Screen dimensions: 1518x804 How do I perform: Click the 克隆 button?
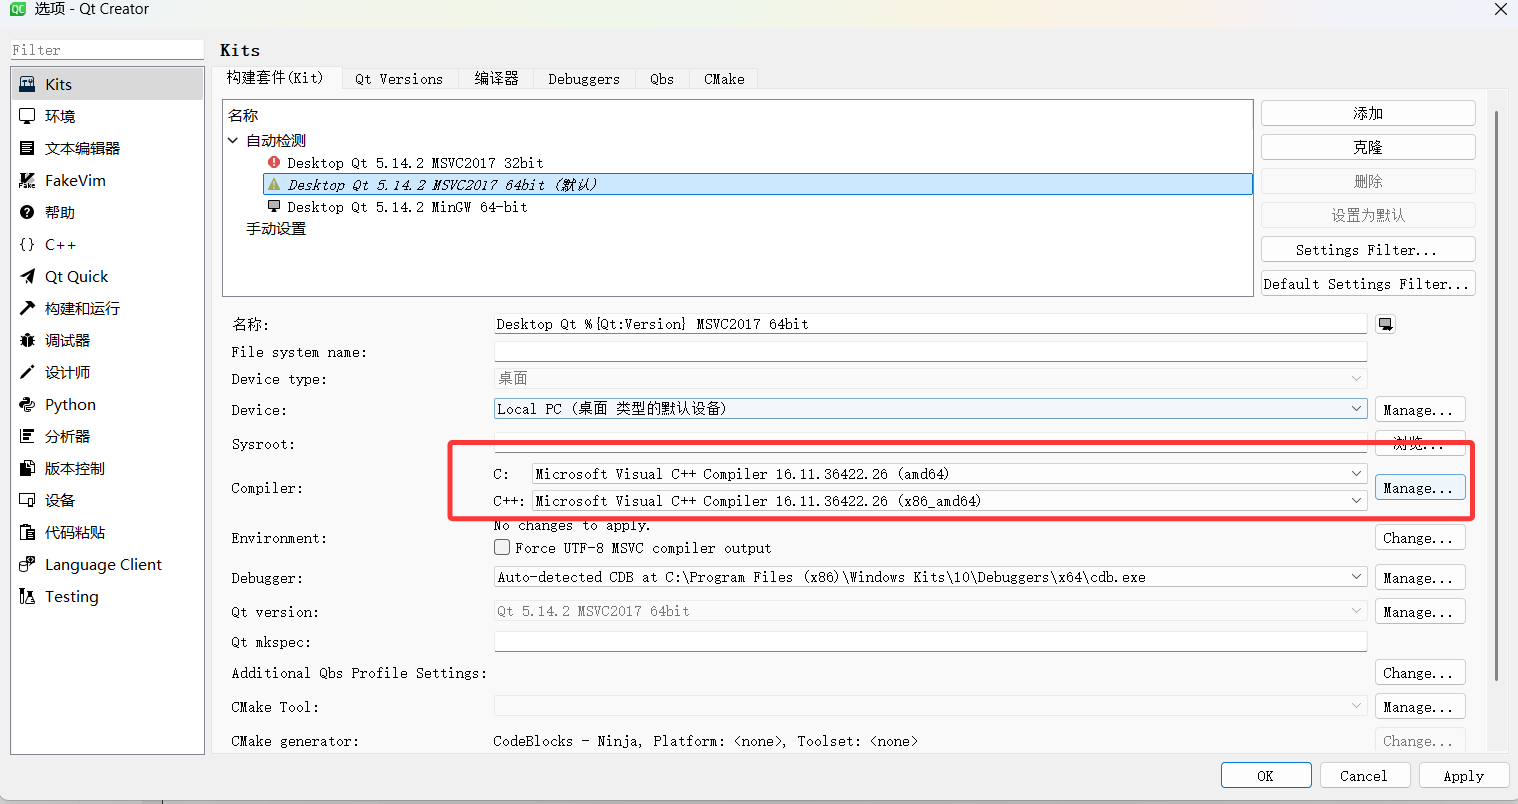pos(1368,147)
